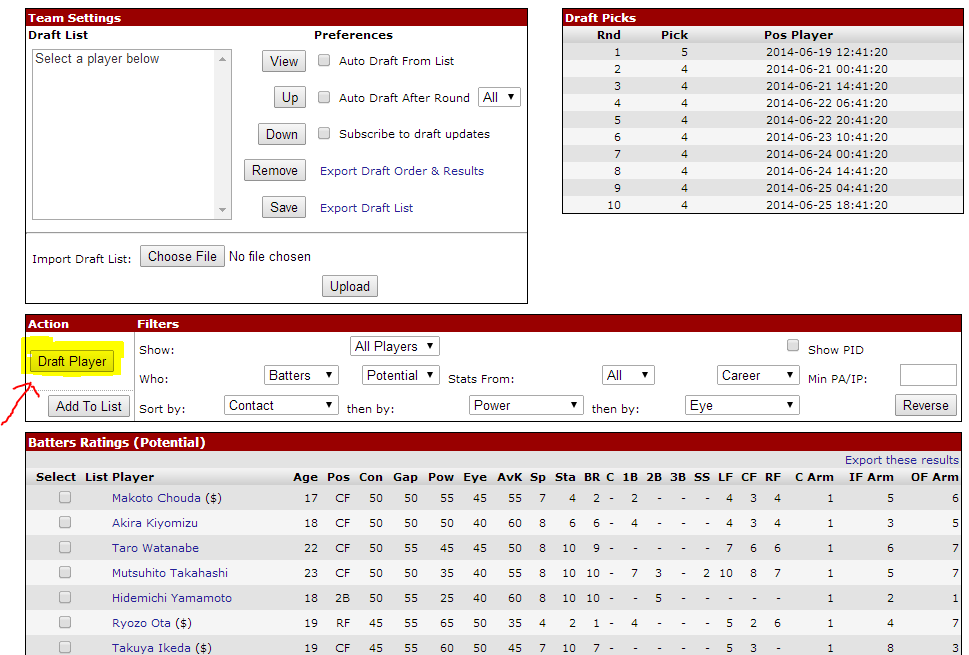The width and height of the screenshot is (969, 655).
Task: Check Subscribe to draft updates
Action: (324, 133)
